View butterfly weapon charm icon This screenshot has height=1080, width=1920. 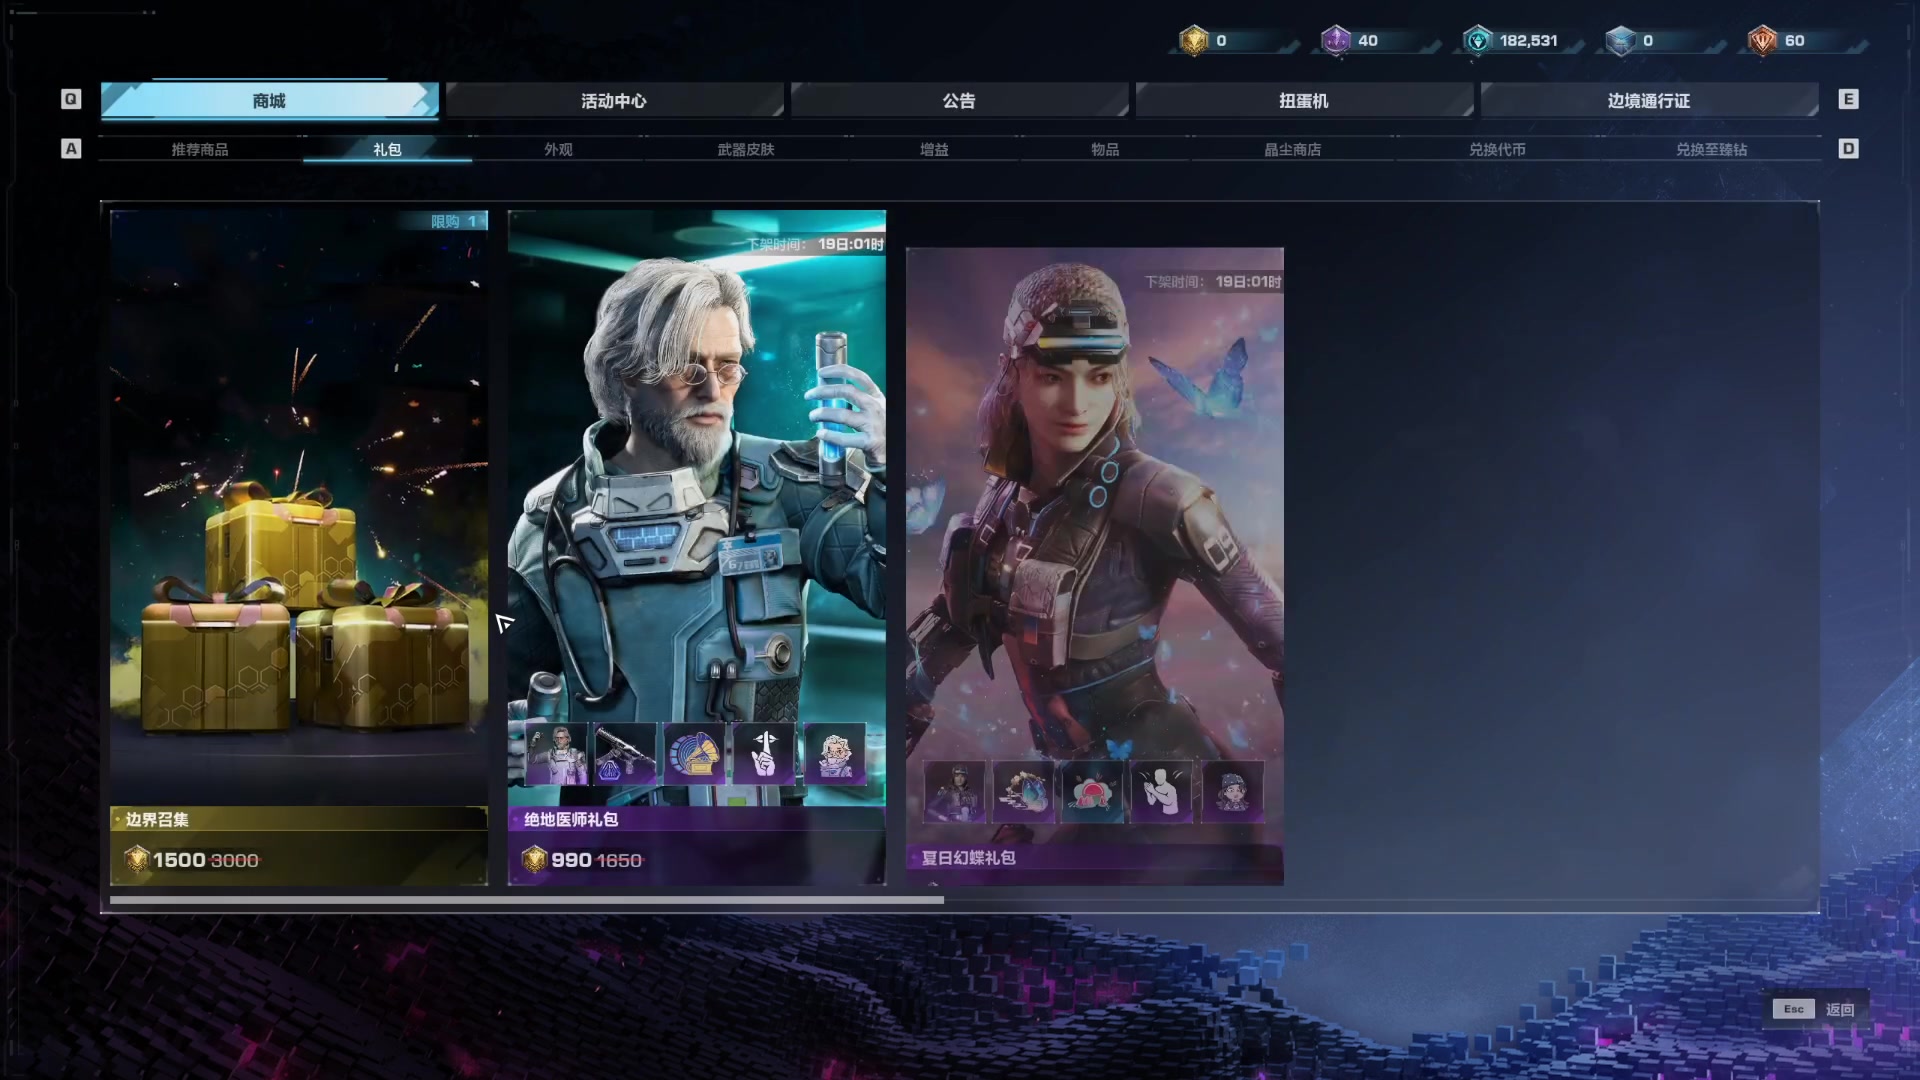click(1024, 792)
